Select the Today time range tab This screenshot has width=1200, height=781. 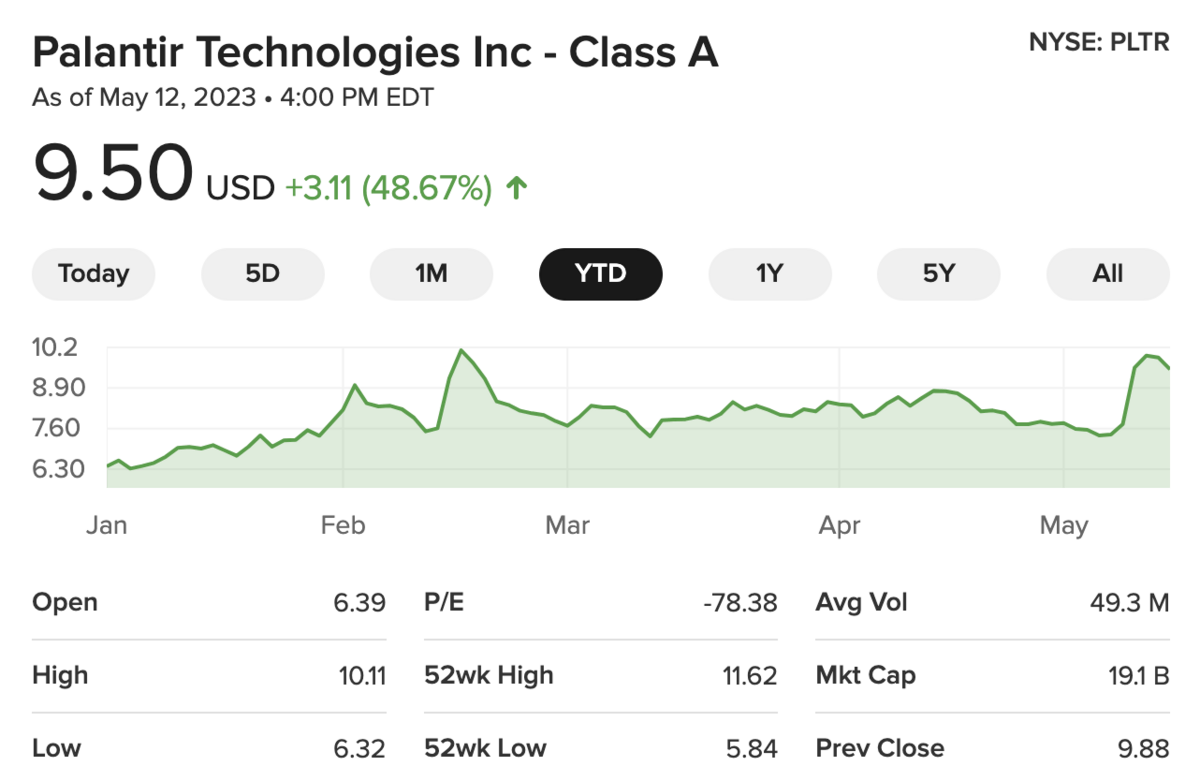click(x=94, y=274)
